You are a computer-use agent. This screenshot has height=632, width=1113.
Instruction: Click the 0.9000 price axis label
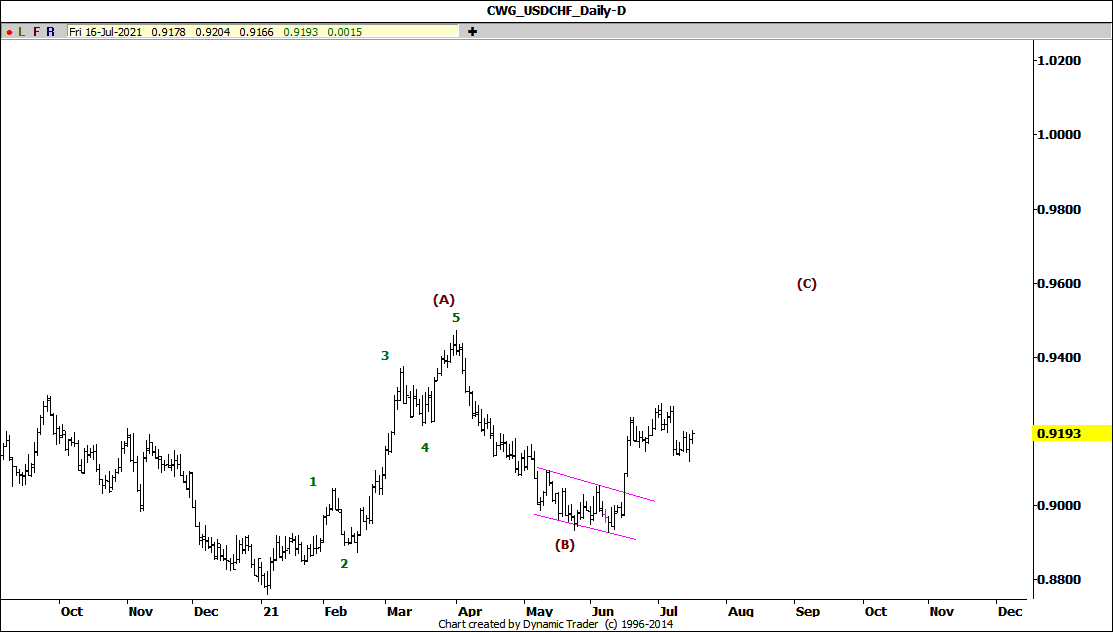[1060, 506]
